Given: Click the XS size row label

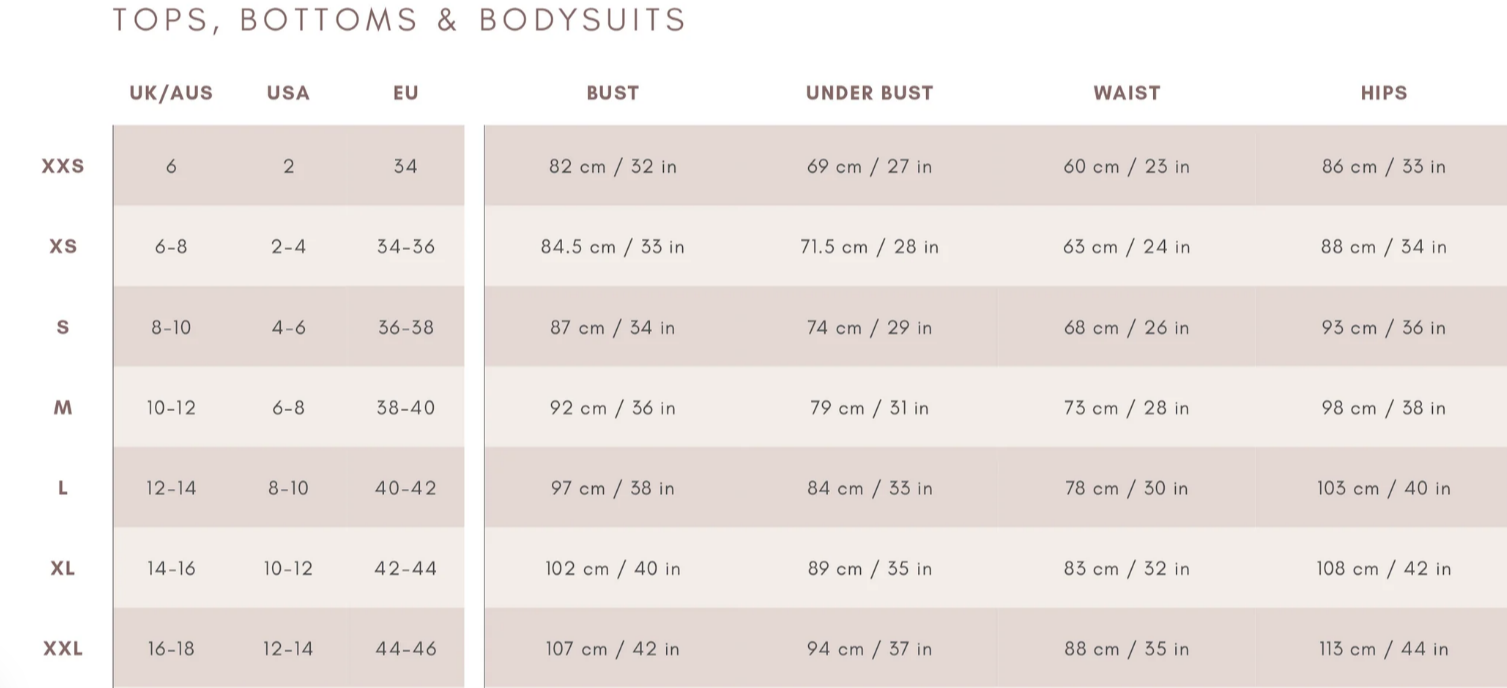Looking at the screenshot, I should (x=63, y=246).
